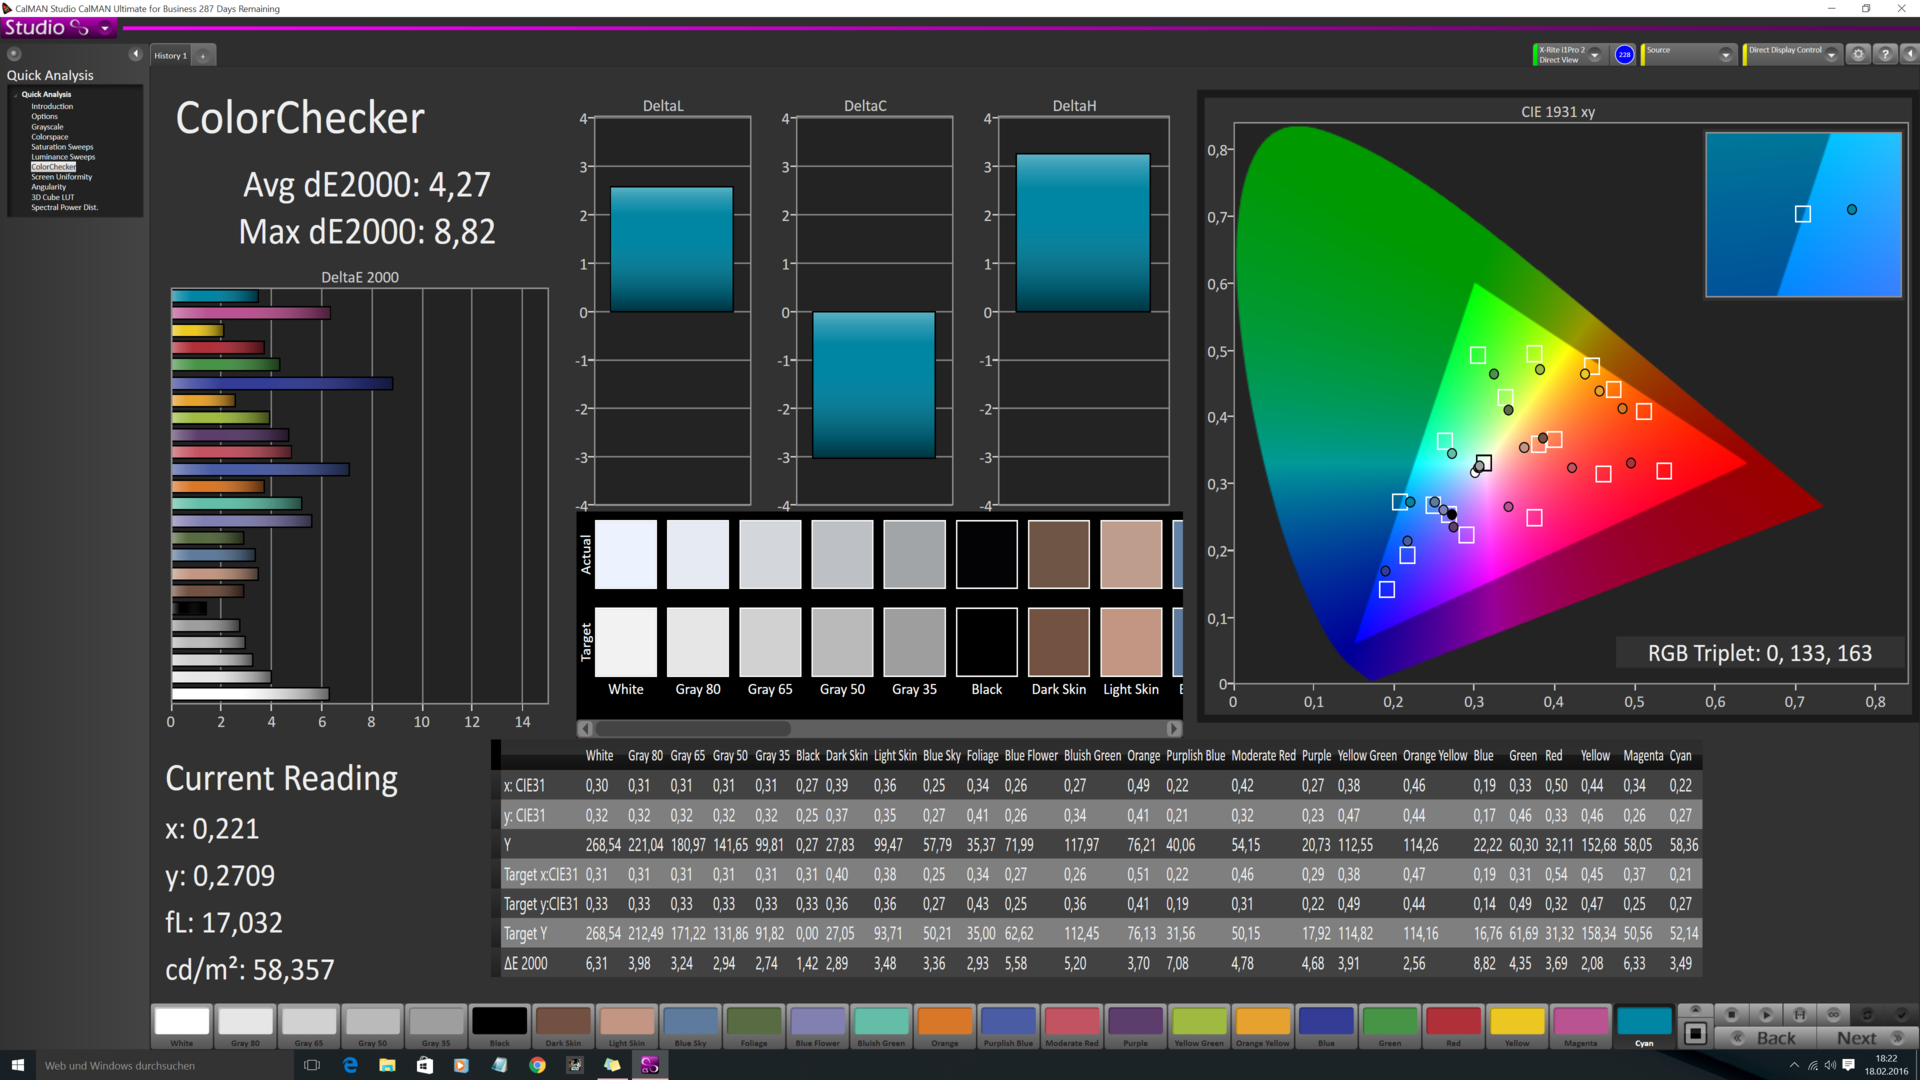Go to Saturation Sweeps page
This screenshot has height=1080, width=1920.
tap(62, 147)
